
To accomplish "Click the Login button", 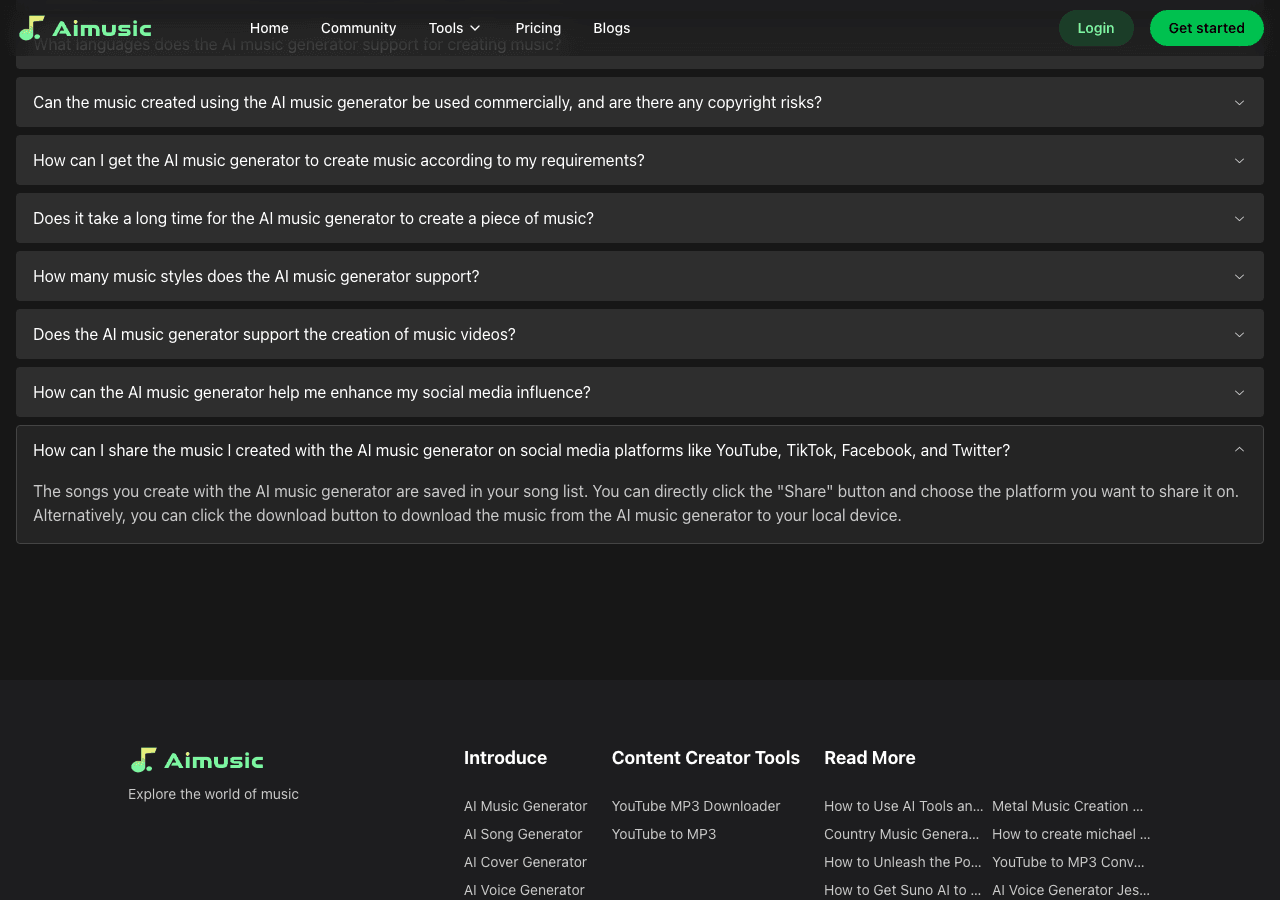I will 1096,28.
